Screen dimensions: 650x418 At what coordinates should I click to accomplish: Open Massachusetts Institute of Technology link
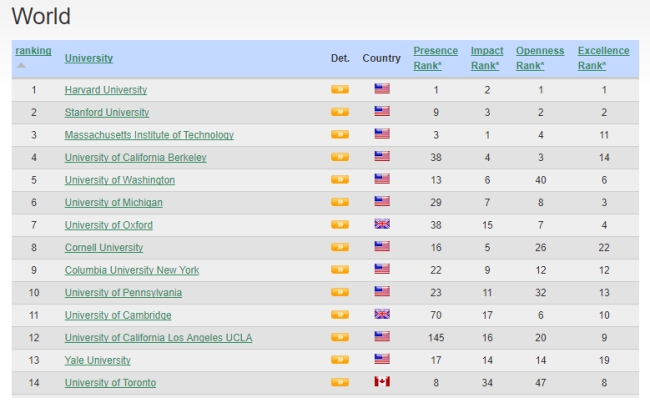[149, 135]
